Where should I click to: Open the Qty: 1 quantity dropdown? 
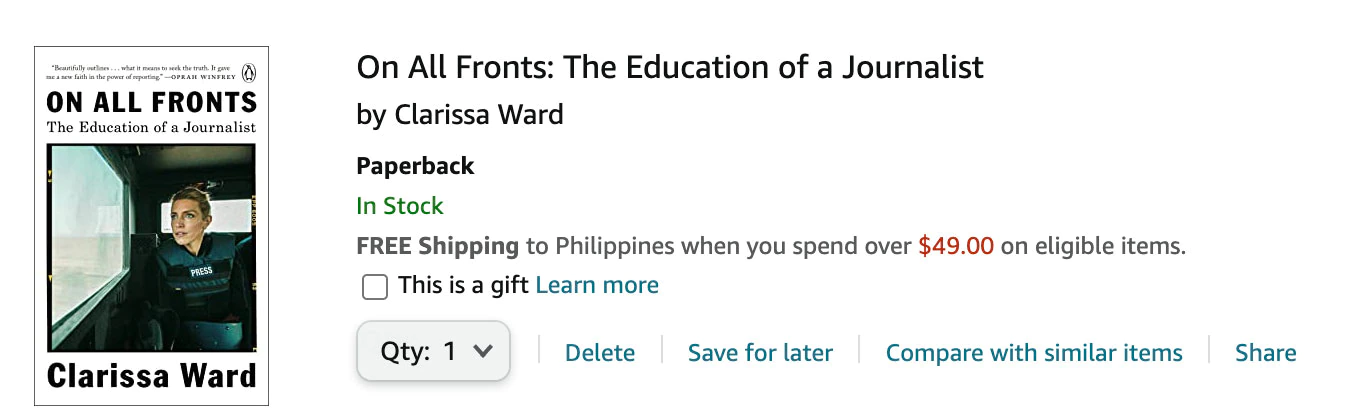click(434, 351)
